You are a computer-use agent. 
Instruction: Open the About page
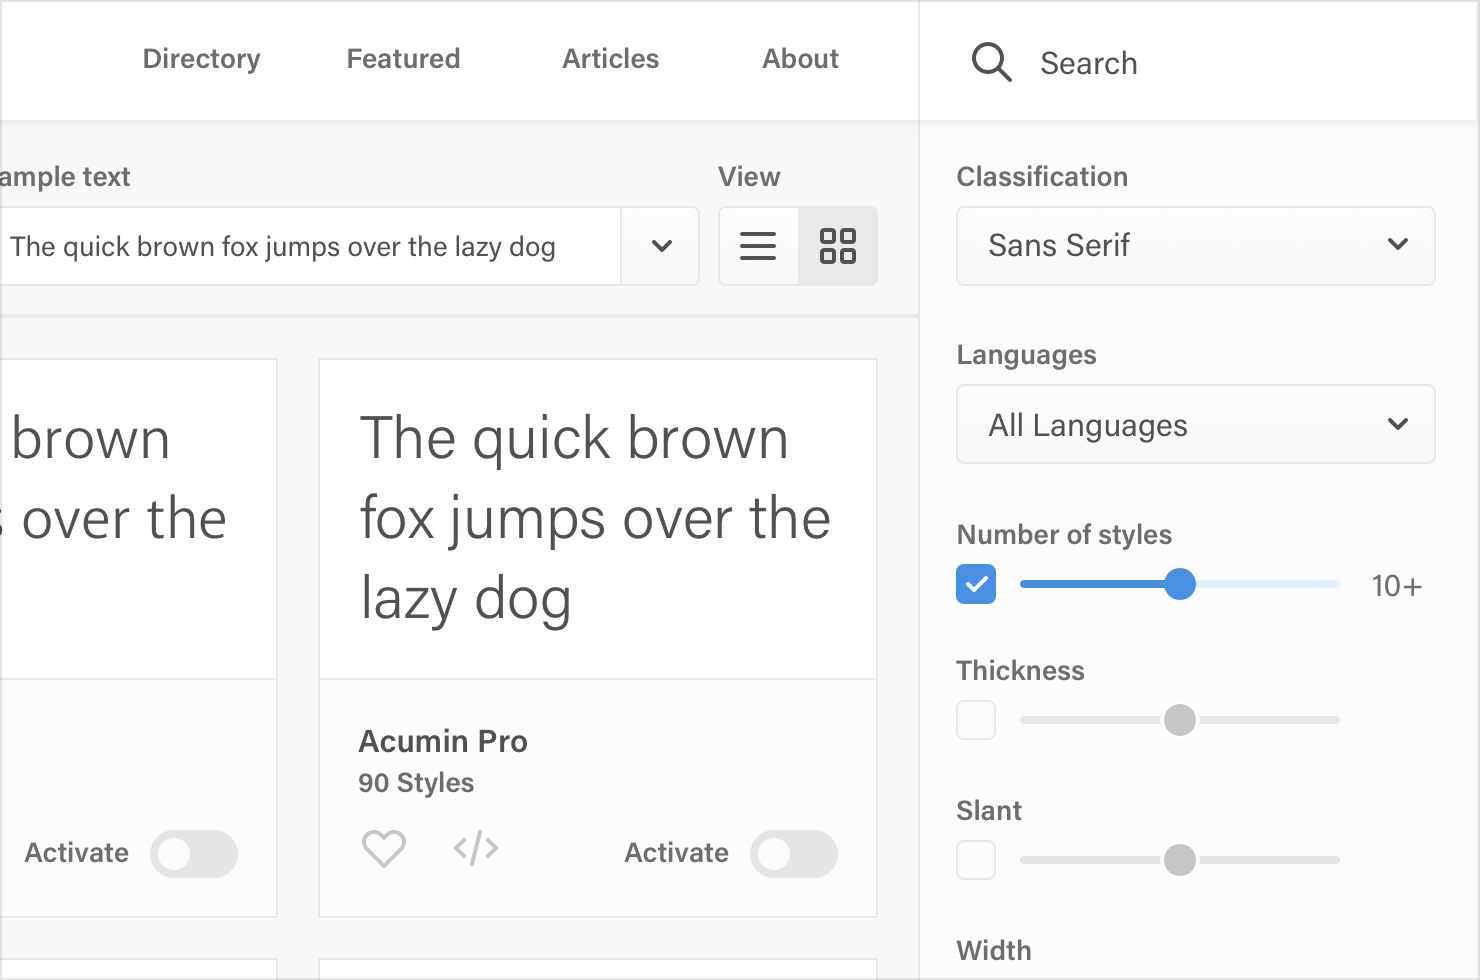pos(800,59)
